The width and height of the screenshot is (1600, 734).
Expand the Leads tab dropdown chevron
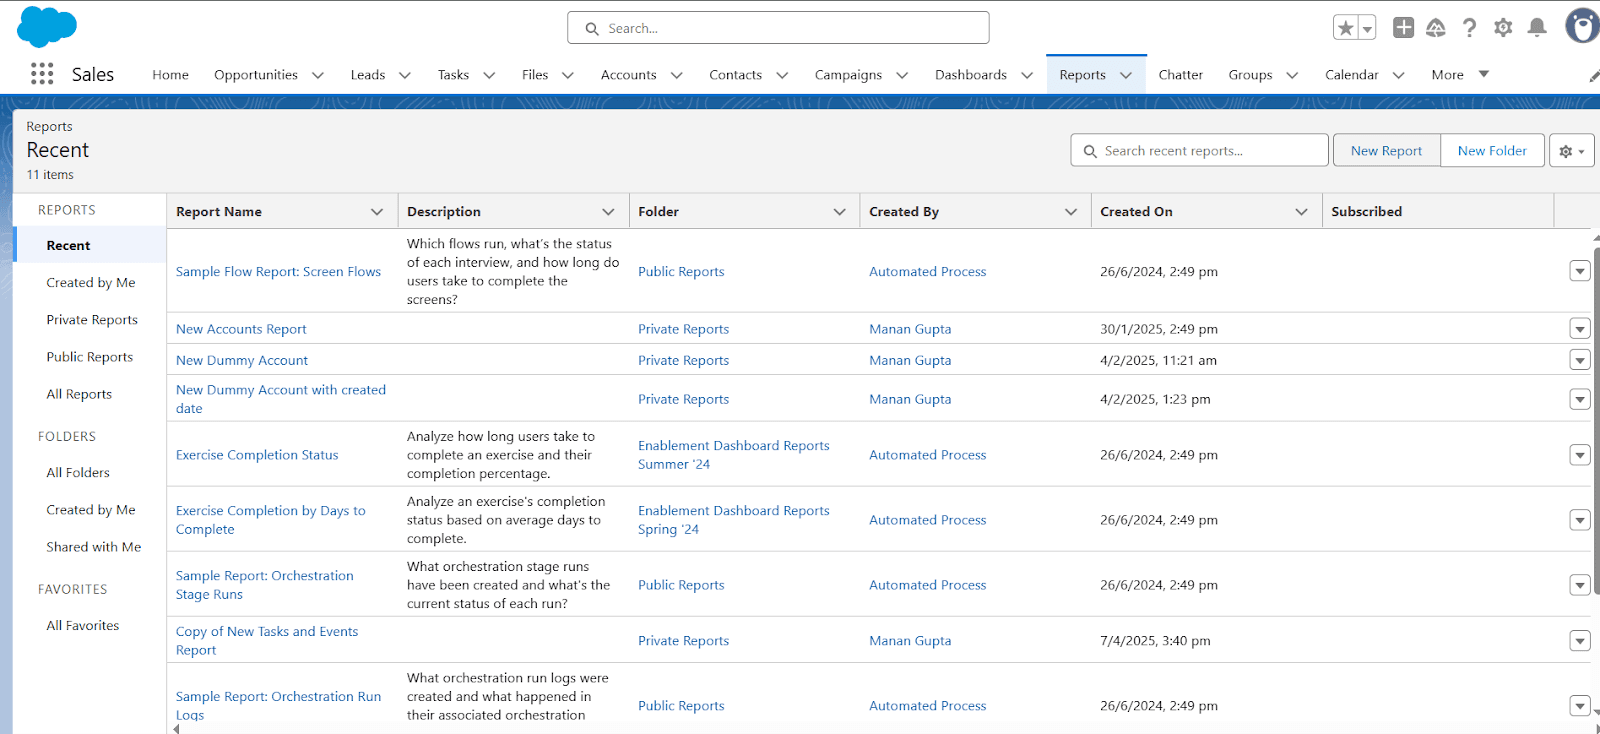(405, 75)
